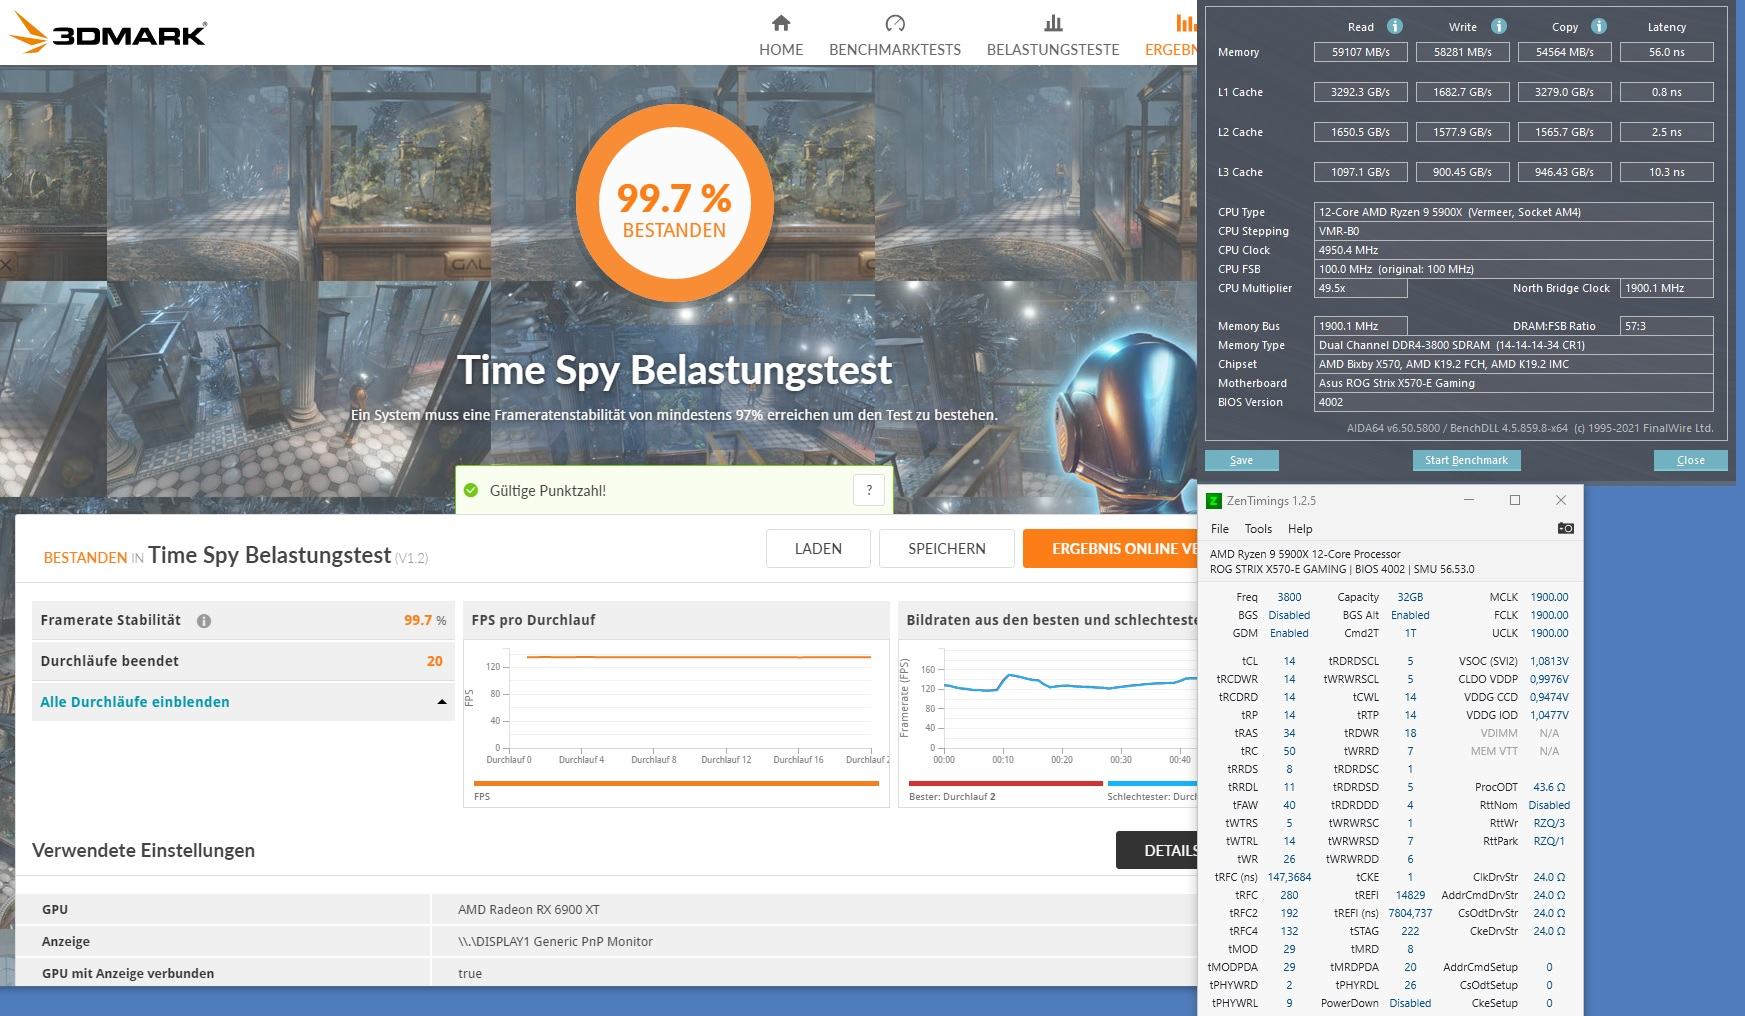Viewport: 1745px width, 1016px height.
Task: Click the AMD Radeon RX 6900 XT value
Action: tap(529, 909)
